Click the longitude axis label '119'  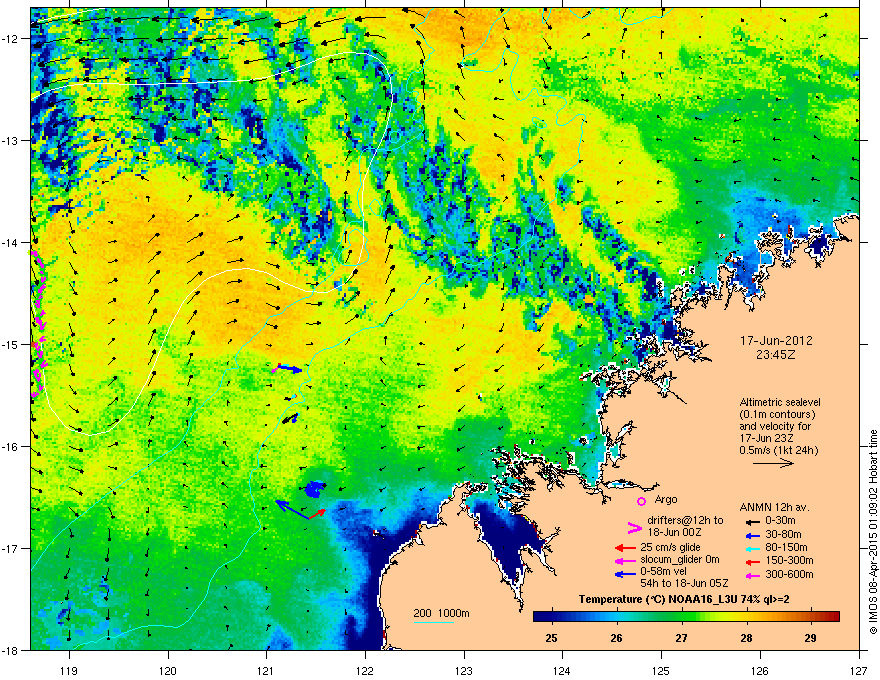pos(69,670)
